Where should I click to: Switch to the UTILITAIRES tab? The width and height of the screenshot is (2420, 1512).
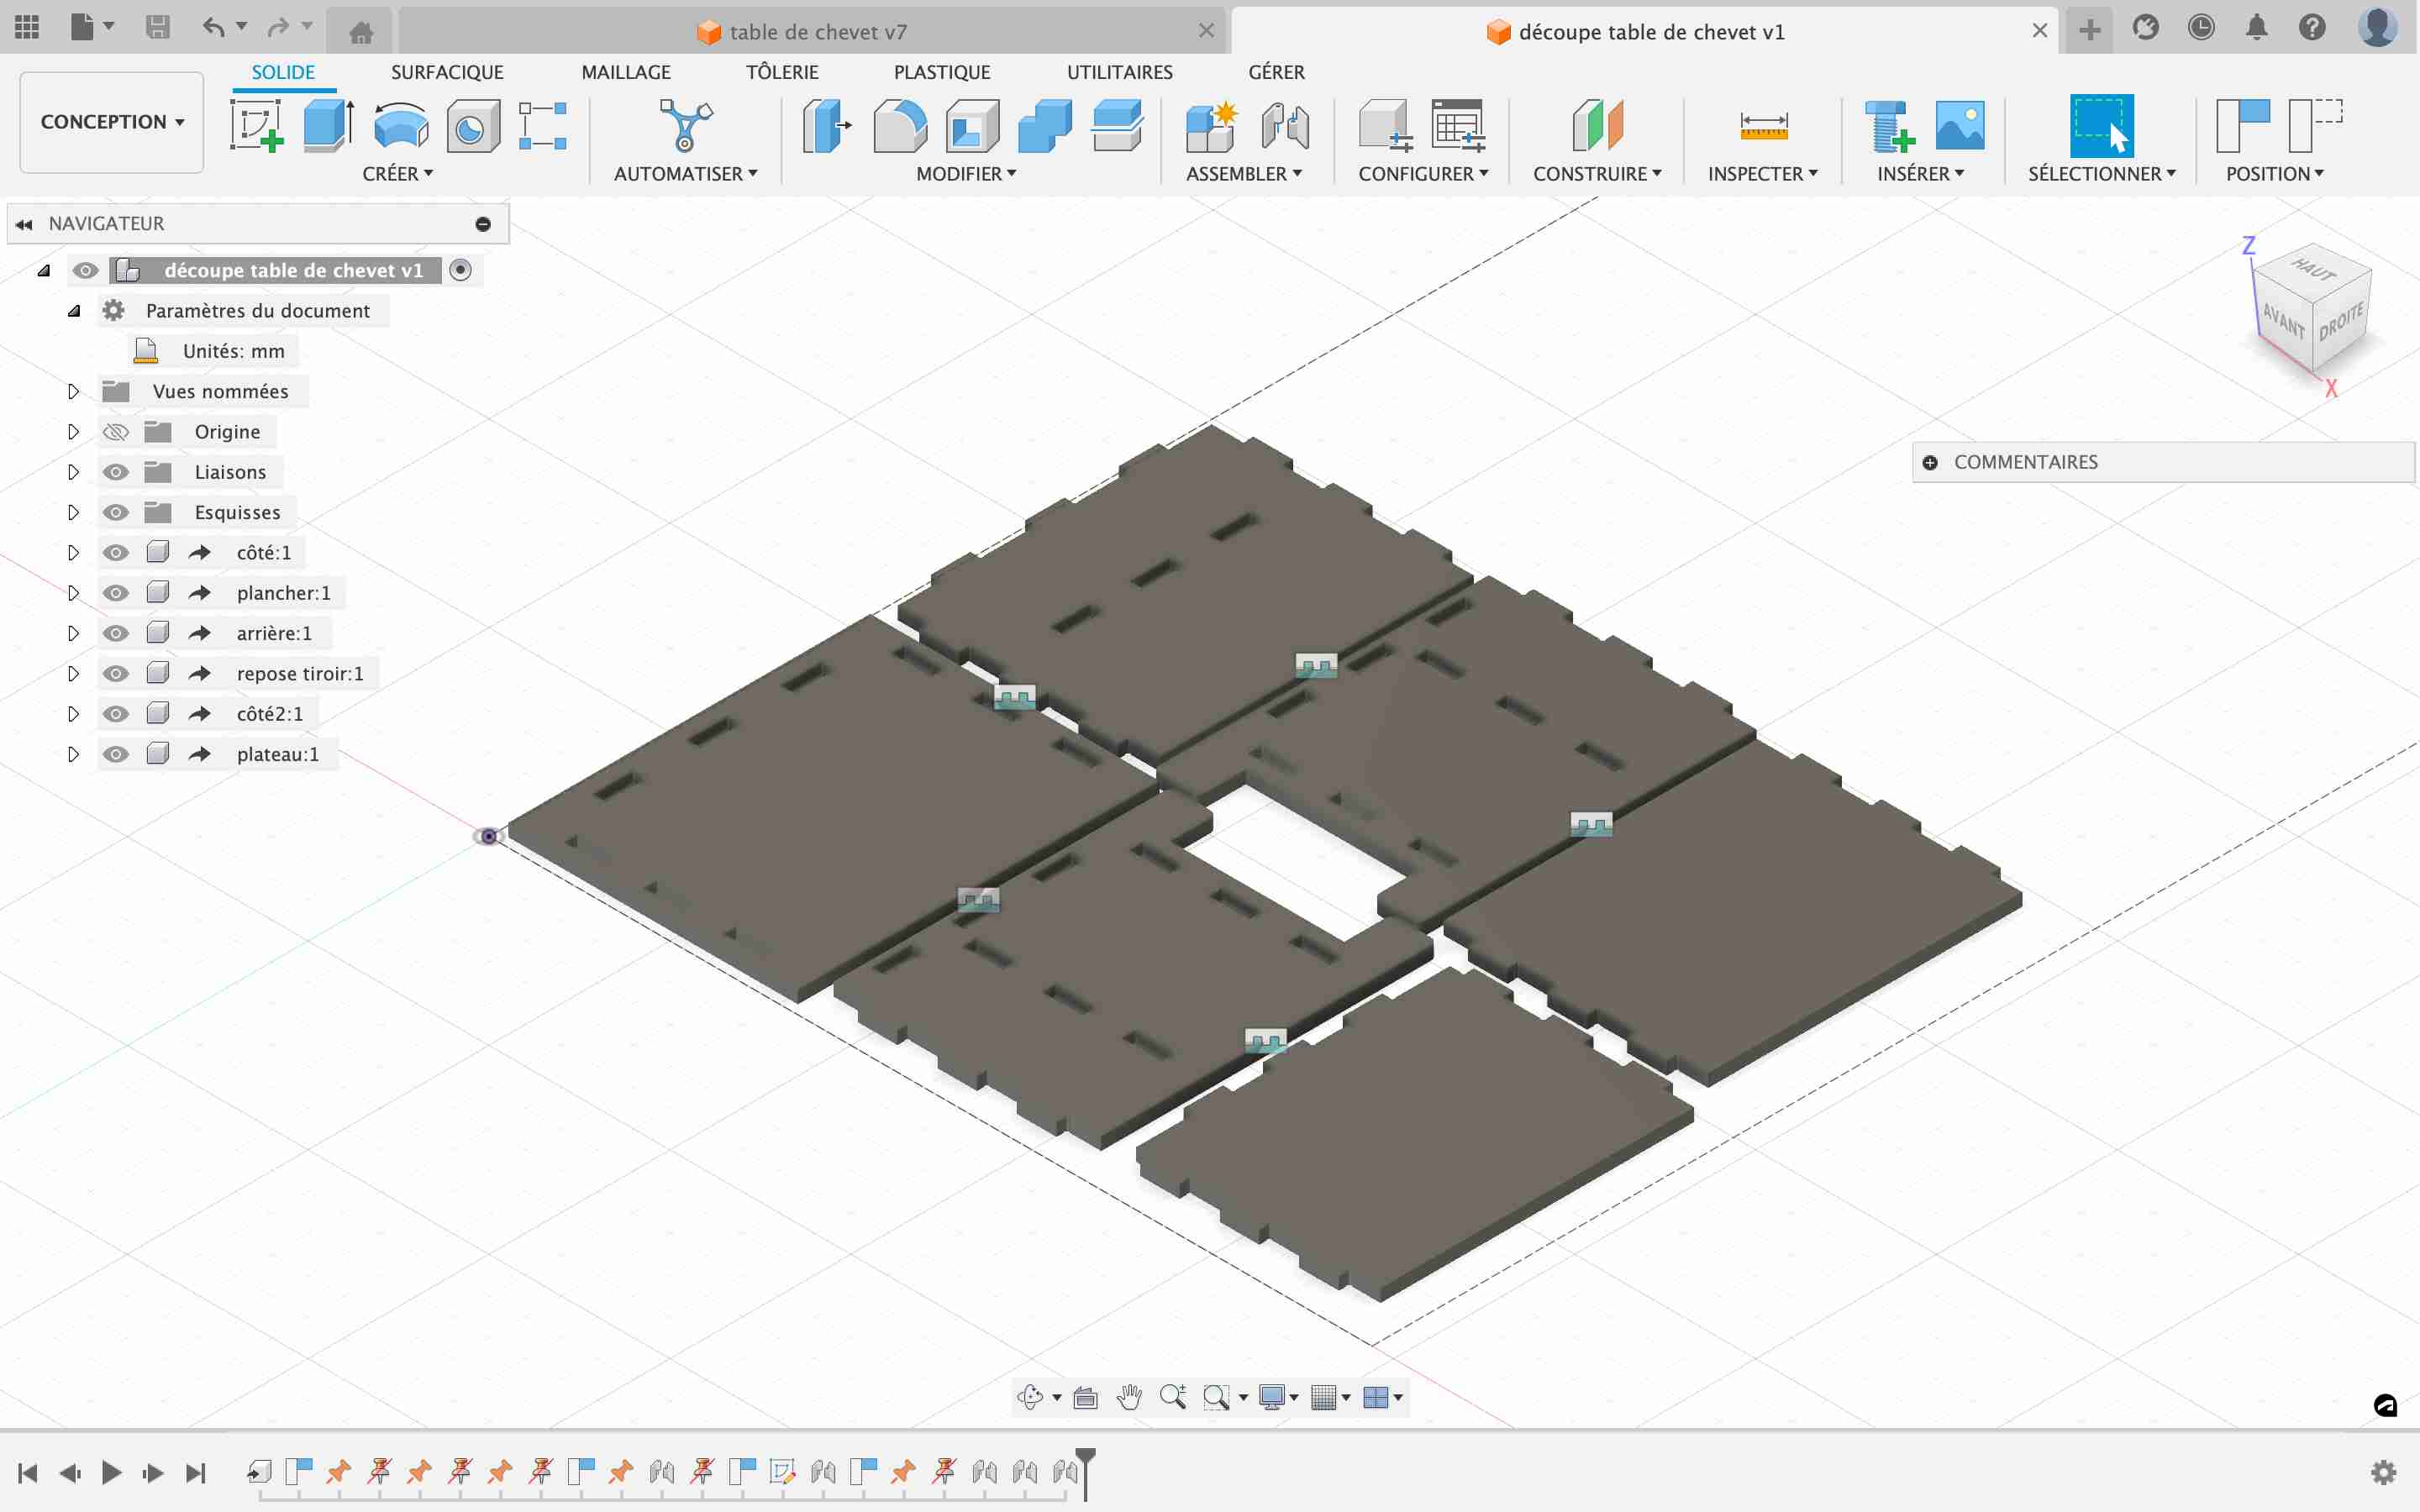pyautogui.click(x=1120, y=72)
